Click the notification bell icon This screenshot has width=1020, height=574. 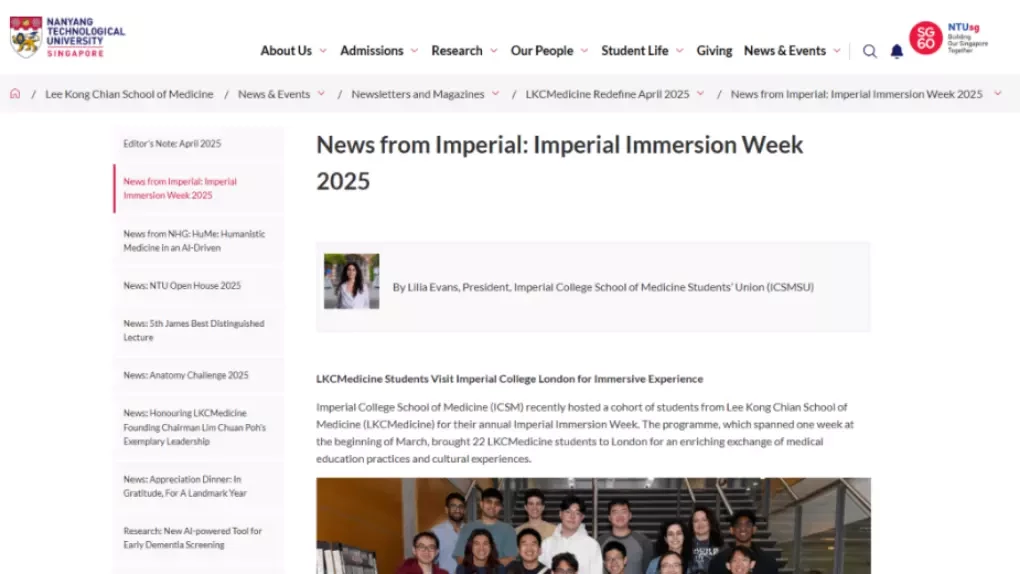[896, 51]
